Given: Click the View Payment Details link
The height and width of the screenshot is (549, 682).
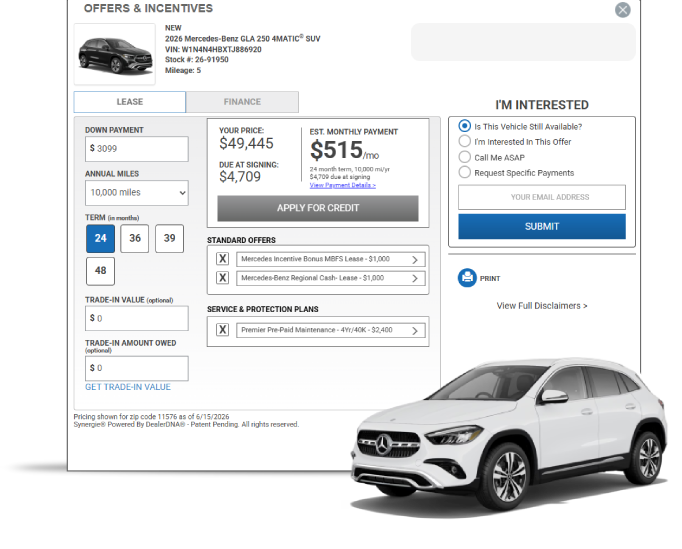Looking at the screenshot, I should (x=343, y=185).
